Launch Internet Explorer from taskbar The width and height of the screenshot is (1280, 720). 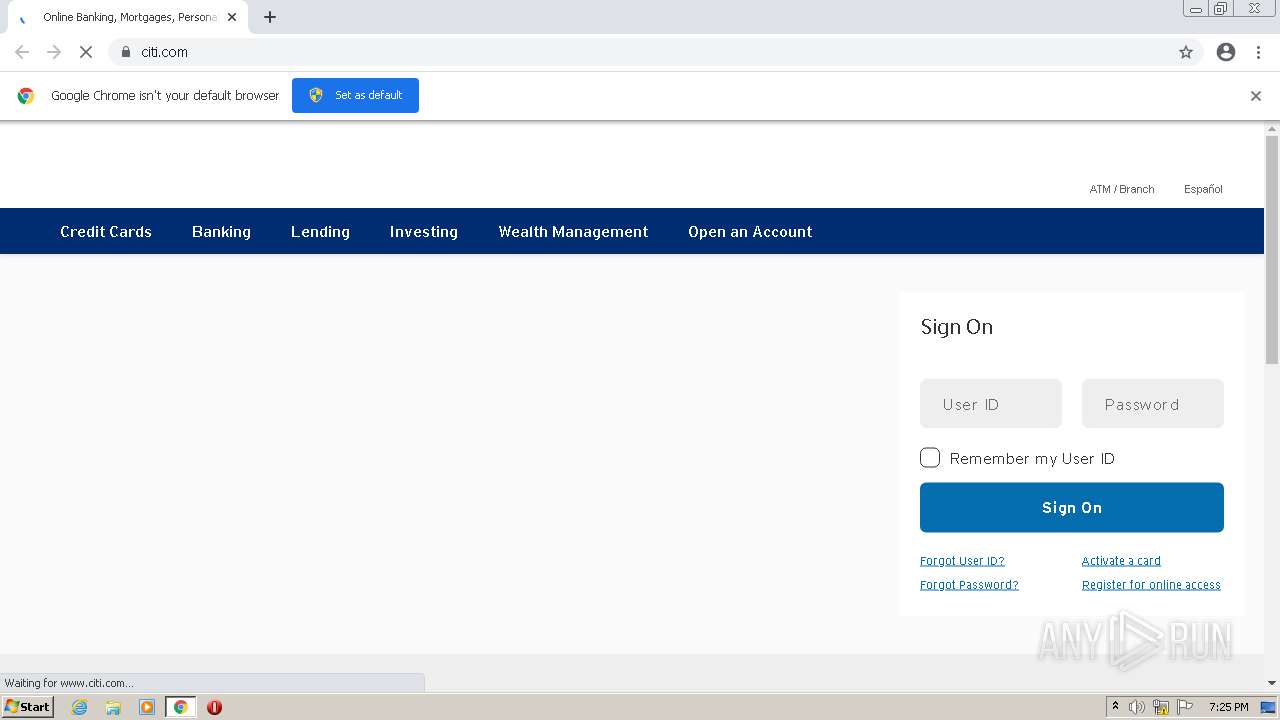click(80, 707)
